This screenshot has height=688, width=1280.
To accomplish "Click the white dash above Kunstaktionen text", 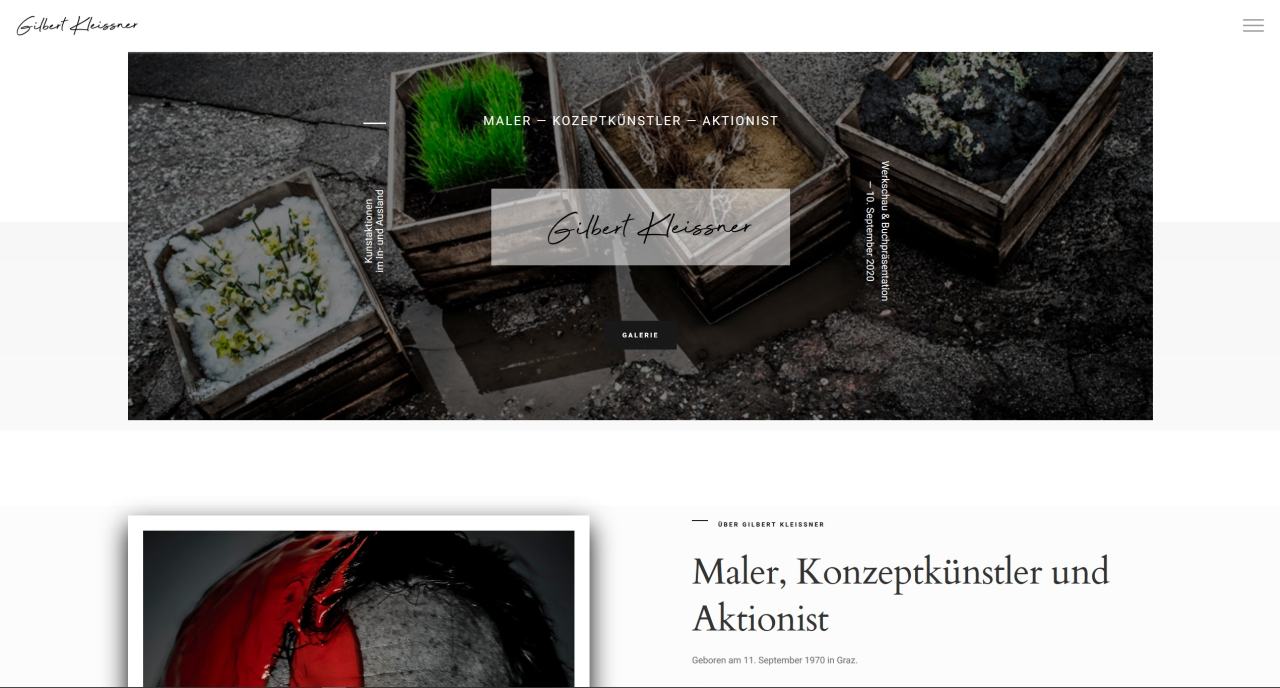I will pyautogui.click(x=374, y=123).
